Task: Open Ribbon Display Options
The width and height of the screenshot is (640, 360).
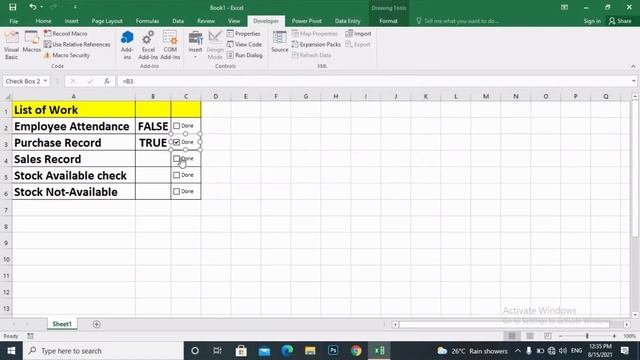Action: (564, 7)
